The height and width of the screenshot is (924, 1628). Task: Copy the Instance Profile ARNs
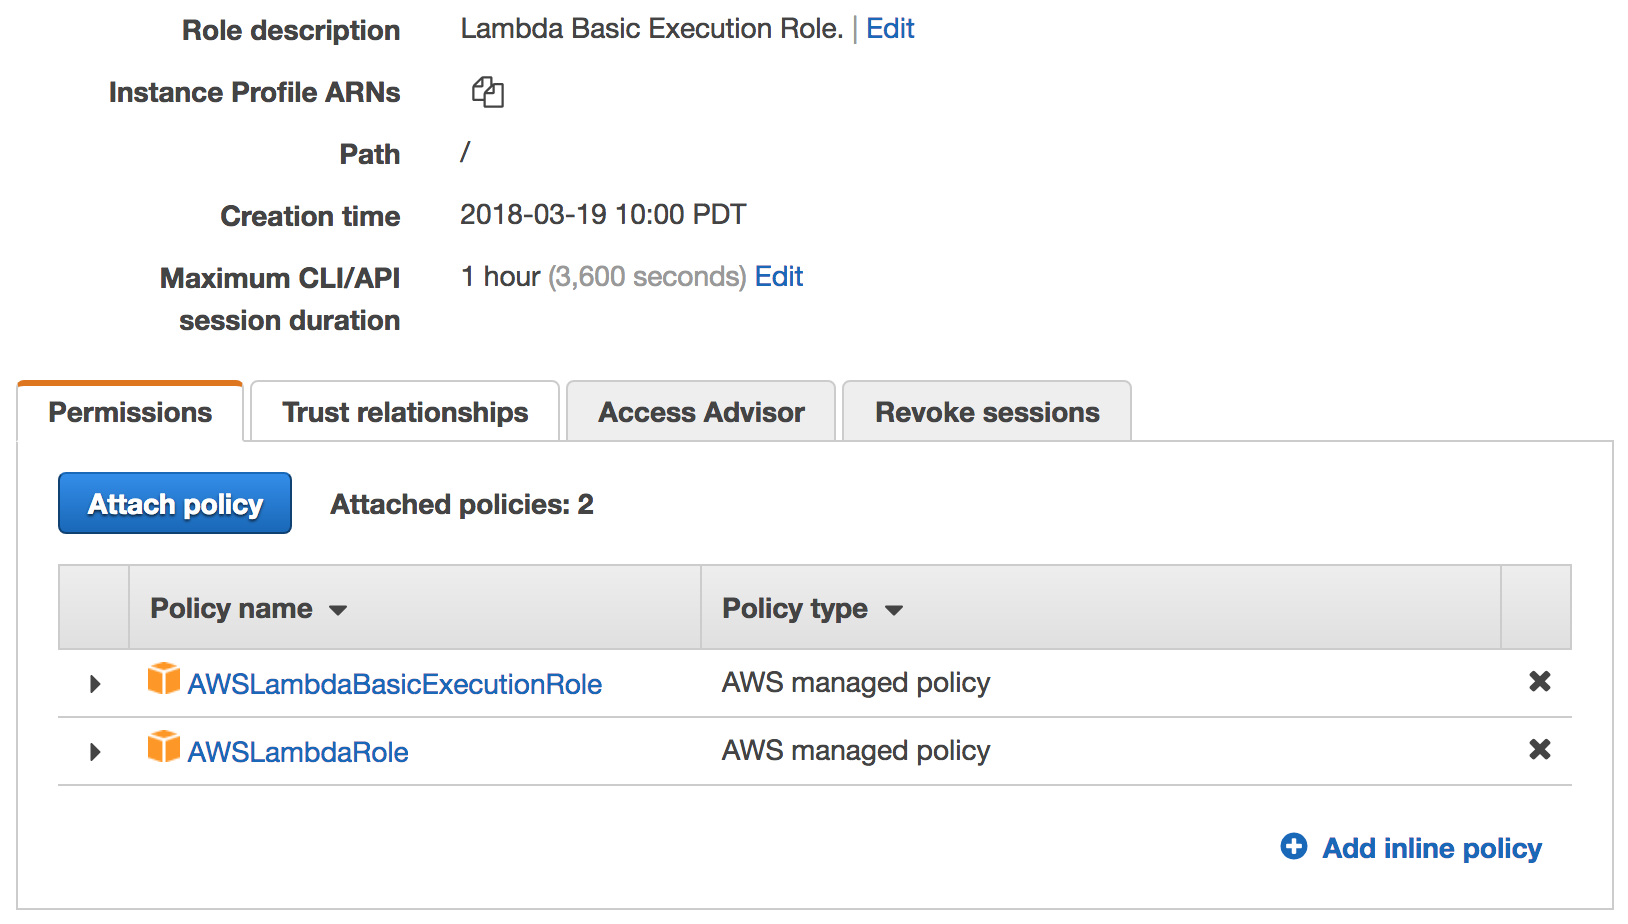pos(488,92)
